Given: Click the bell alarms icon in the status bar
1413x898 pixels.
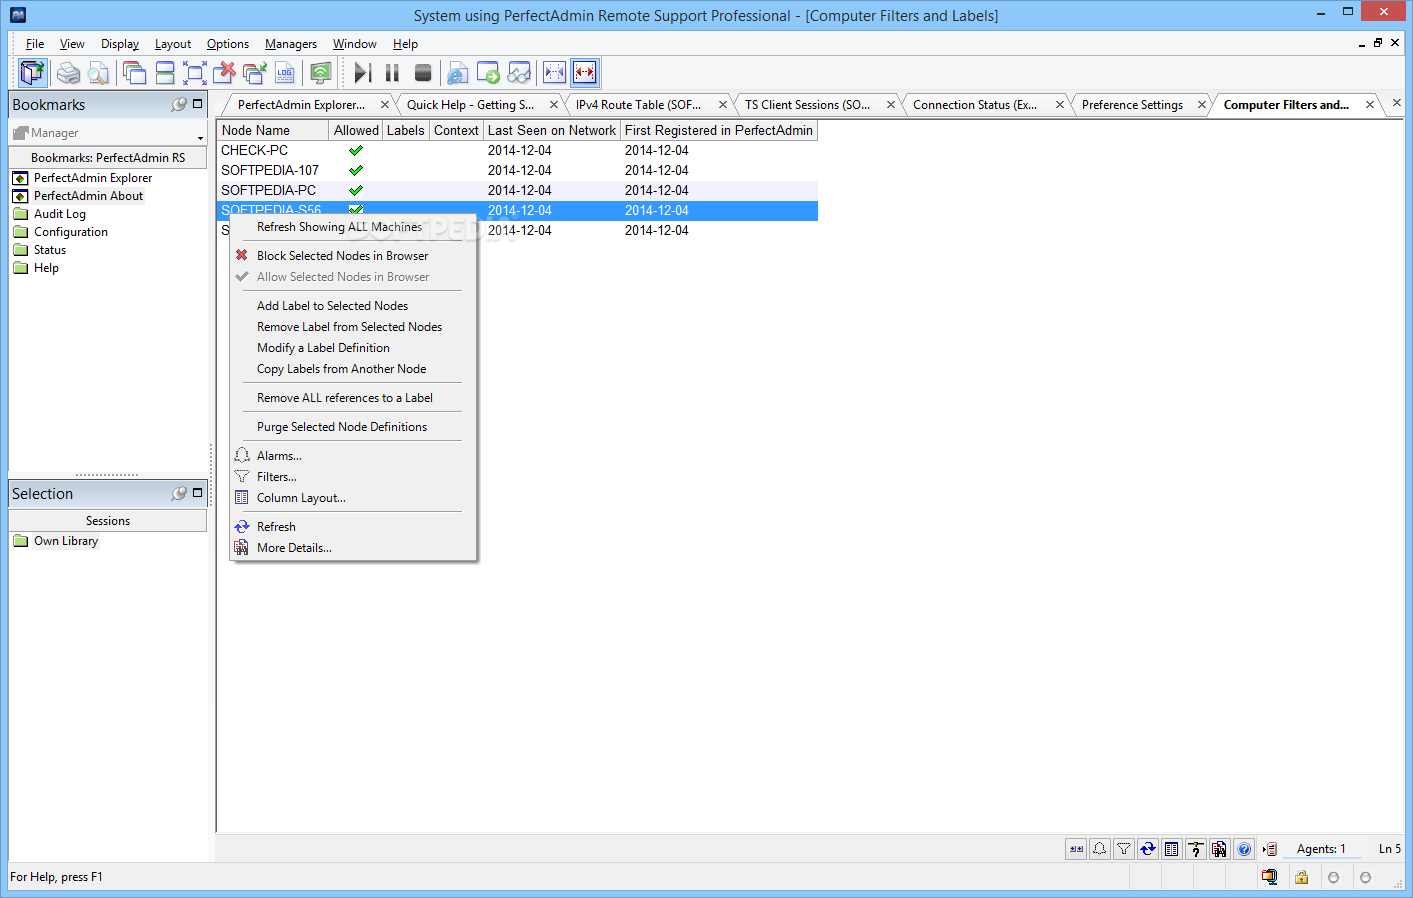Looking at the screenshot, I should coord(1100,849).
